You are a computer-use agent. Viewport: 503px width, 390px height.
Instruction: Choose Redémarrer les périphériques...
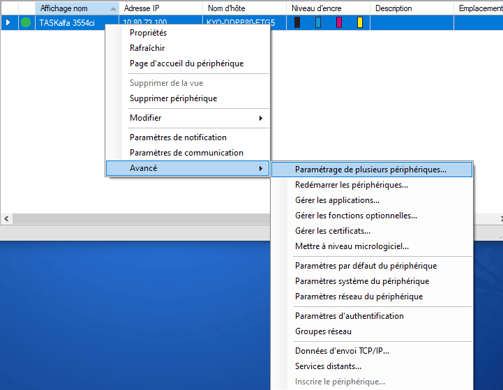[372, 185]
